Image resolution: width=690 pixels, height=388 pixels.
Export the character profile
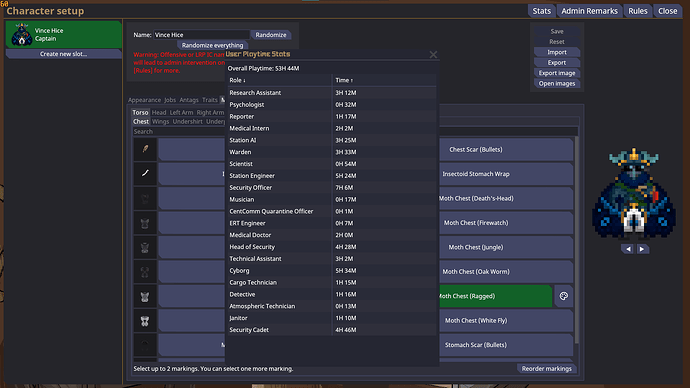pyautogui.click(x=557, y=62)
